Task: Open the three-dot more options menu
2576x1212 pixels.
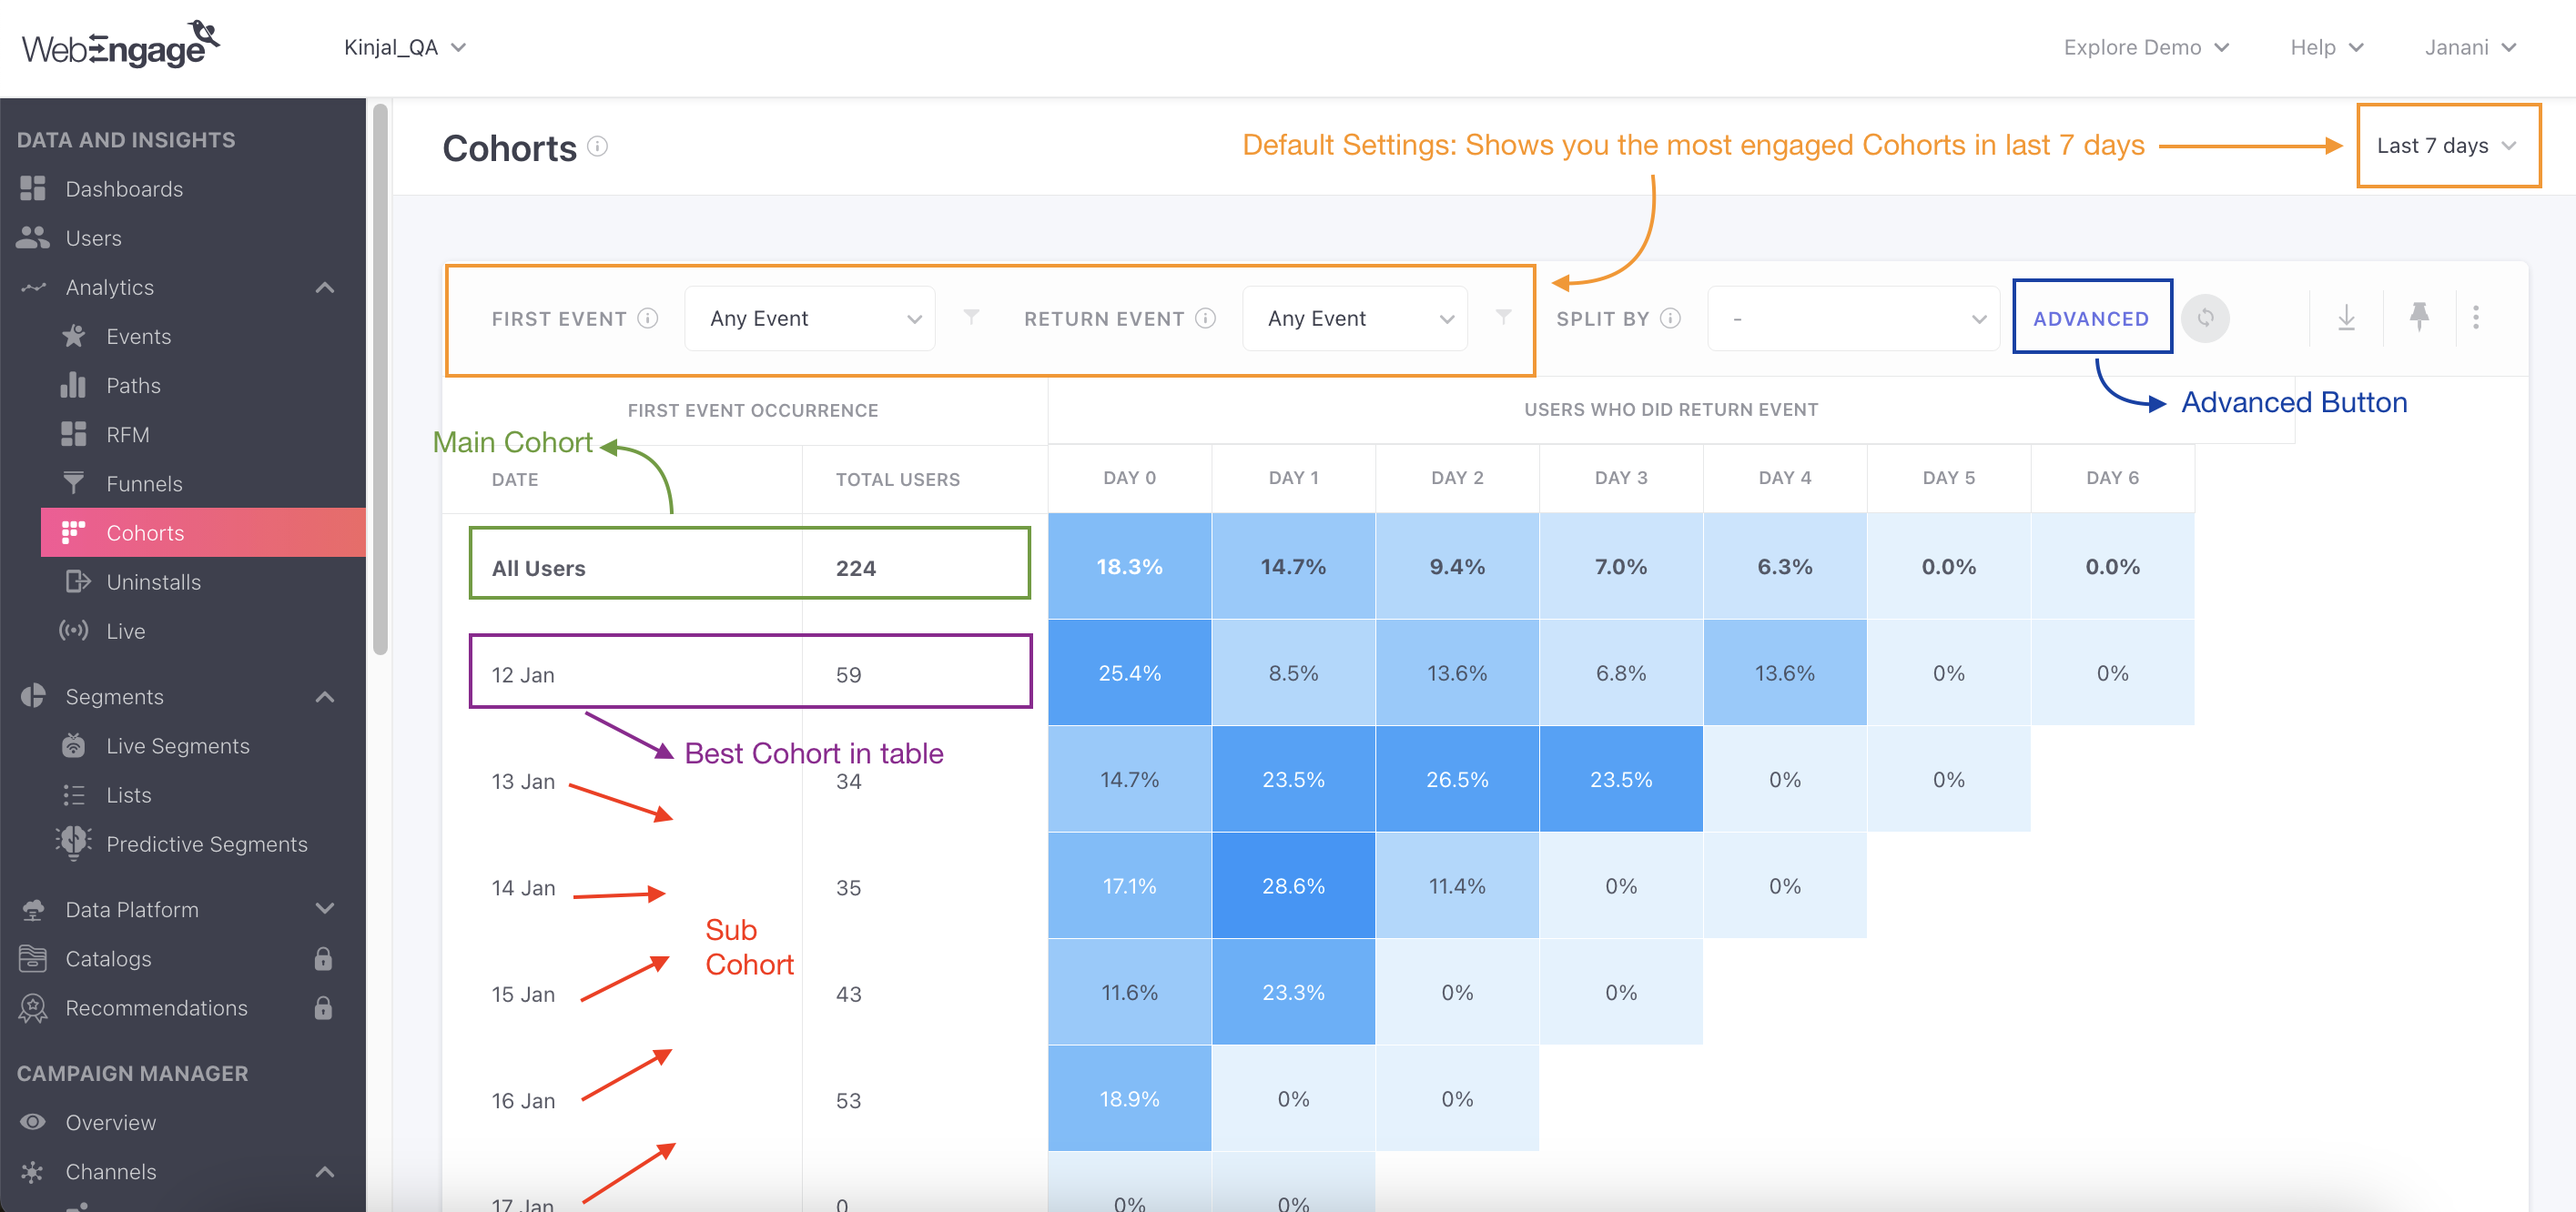Action: [x=2476, y=317]
